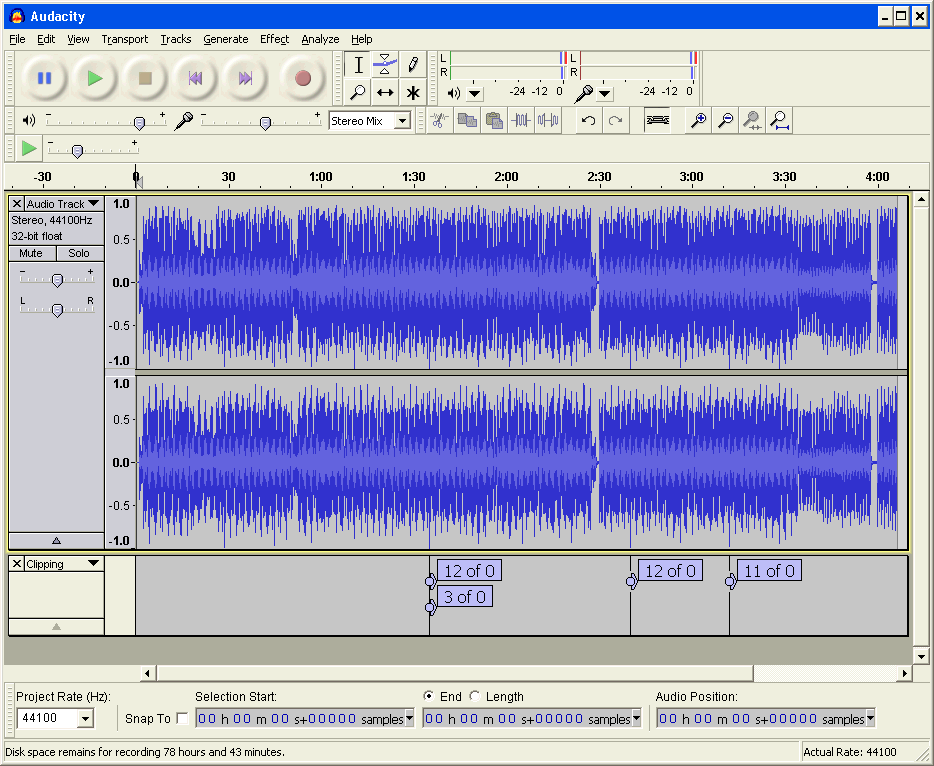Viewport: 934px width, 766px height.
Task: Open output meter options dropdown arrow
Action: (x=475, y=93)
